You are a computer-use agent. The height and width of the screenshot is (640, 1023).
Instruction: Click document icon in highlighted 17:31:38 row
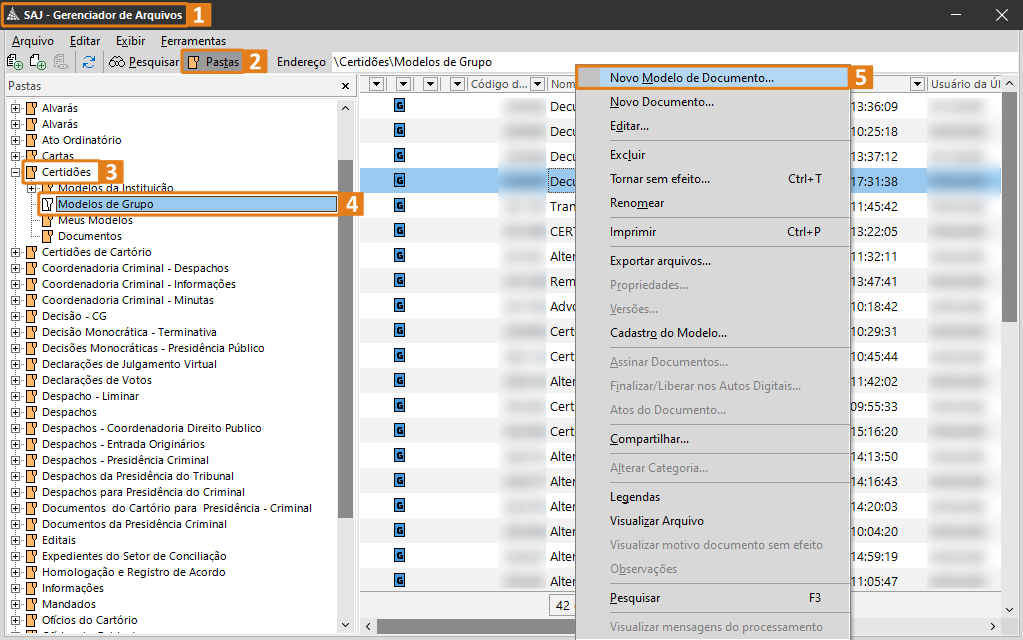point(399,180)
